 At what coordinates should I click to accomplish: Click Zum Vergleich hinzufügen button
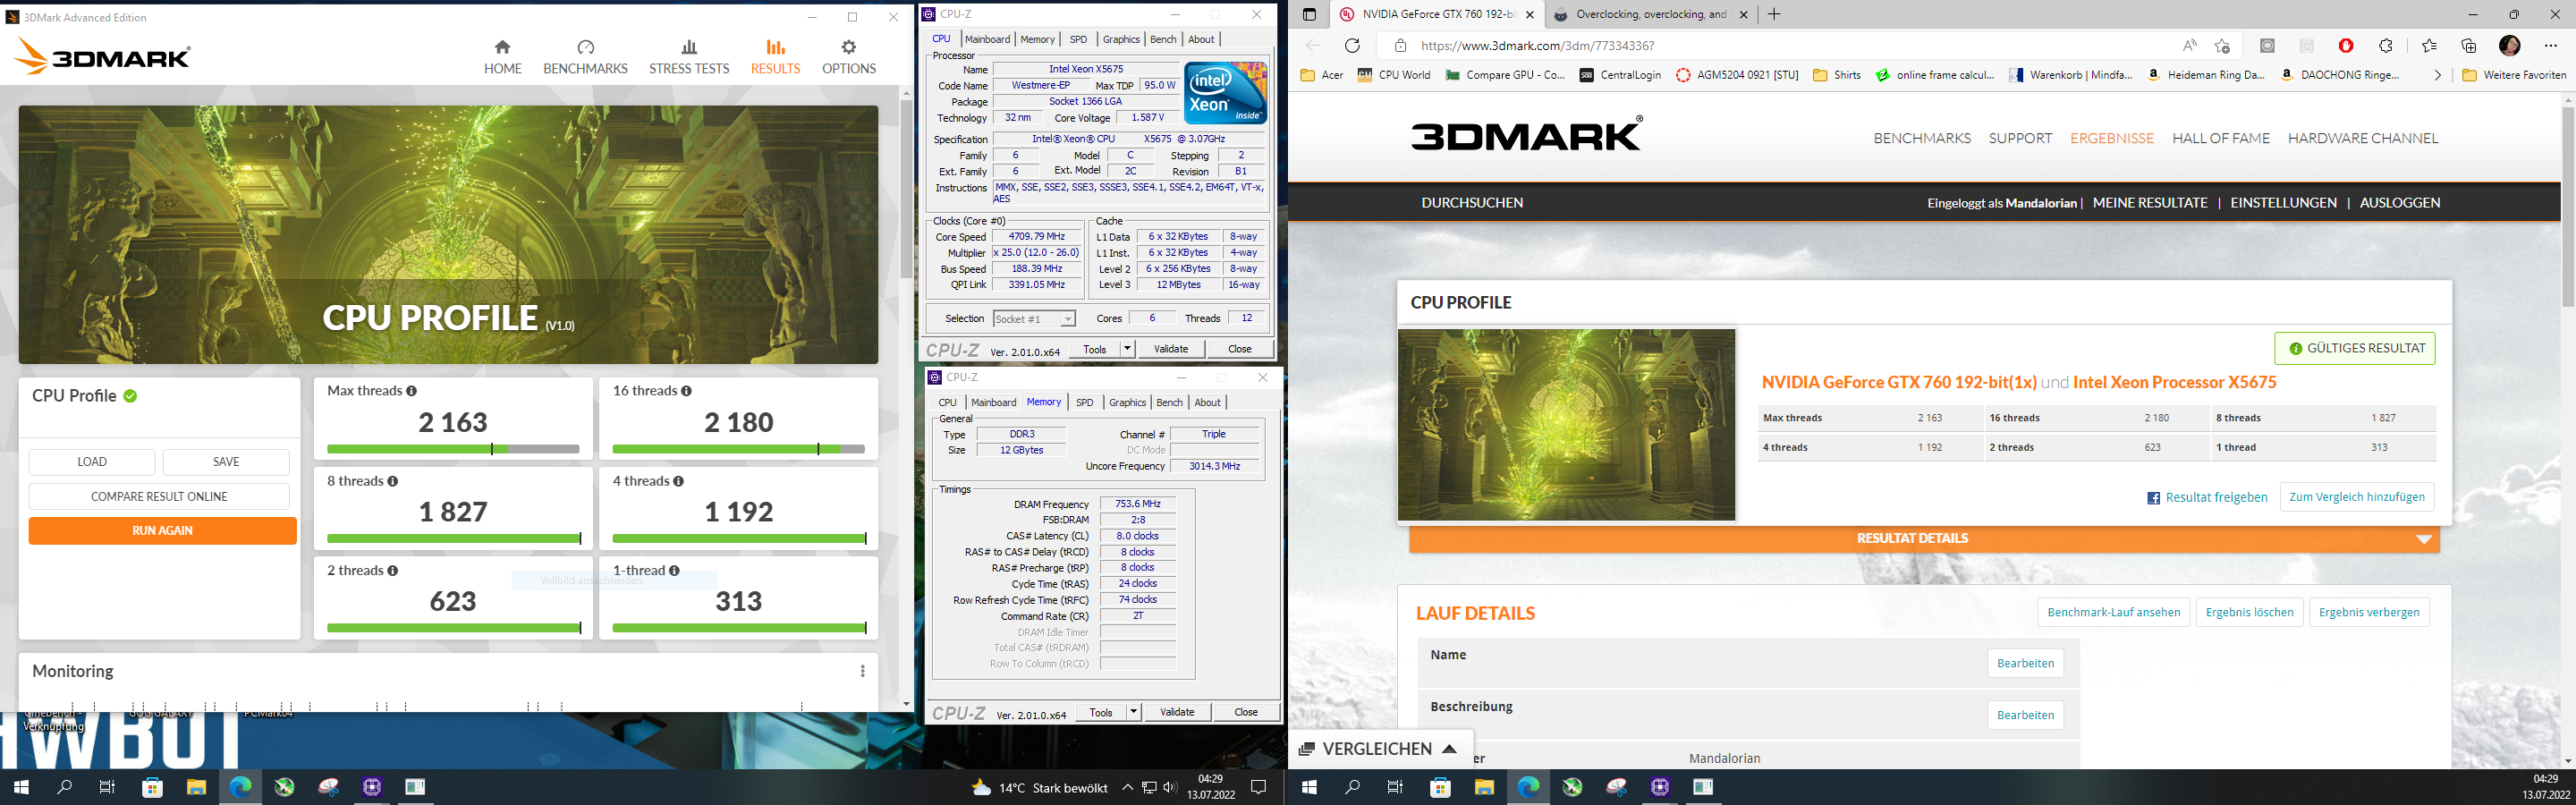pos(2357,497)
